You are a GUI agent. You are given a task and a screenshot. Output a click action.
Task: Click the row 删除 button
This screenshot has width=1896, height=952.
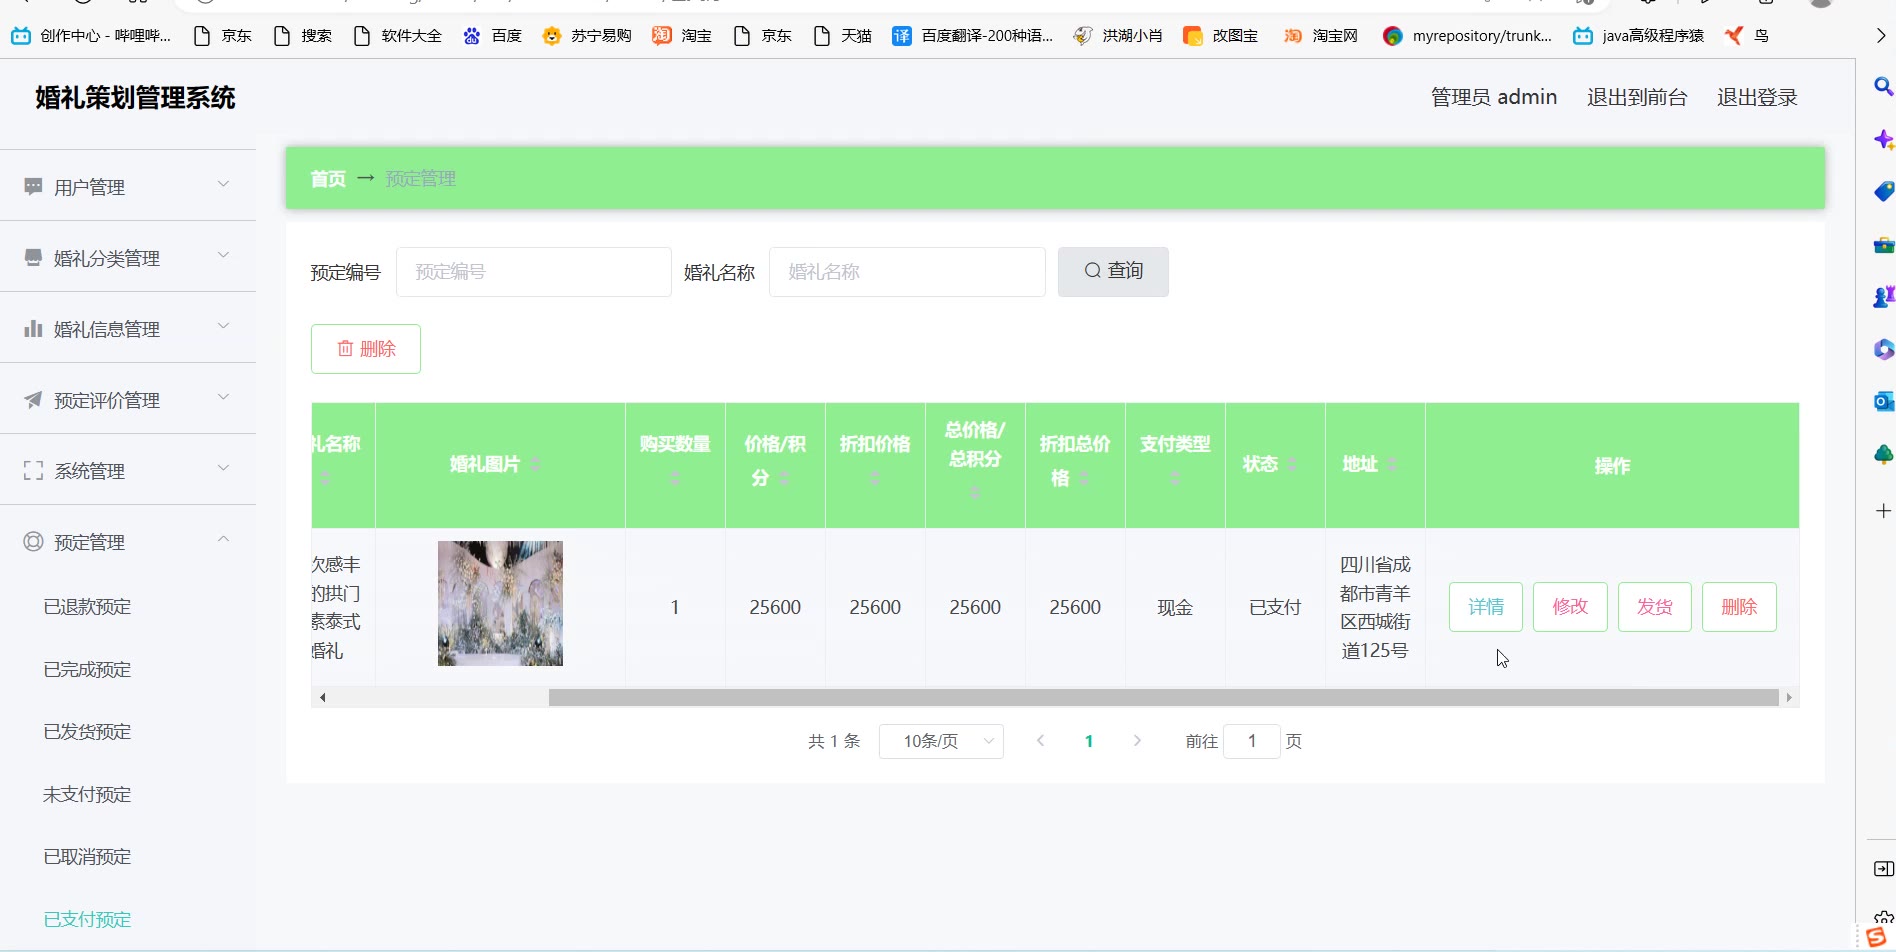pos(1739,607)
